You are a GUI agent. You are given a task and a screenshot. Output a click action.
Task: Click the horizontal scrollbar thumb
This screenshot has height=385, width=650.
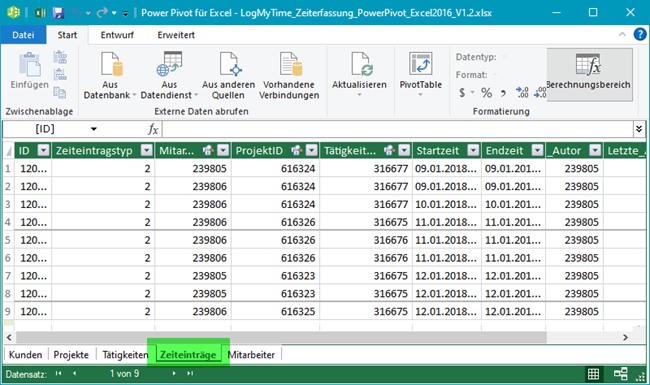[281, 337]
